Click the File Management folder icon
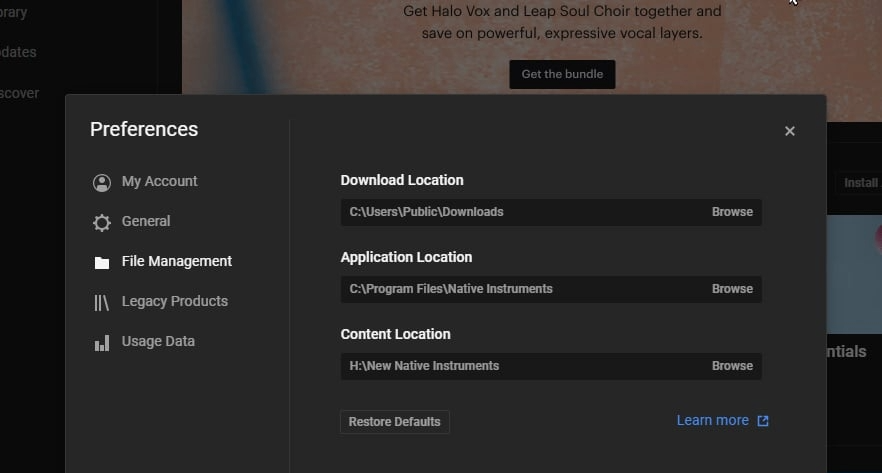Screen dimensions: 882x473 point(102,263)
